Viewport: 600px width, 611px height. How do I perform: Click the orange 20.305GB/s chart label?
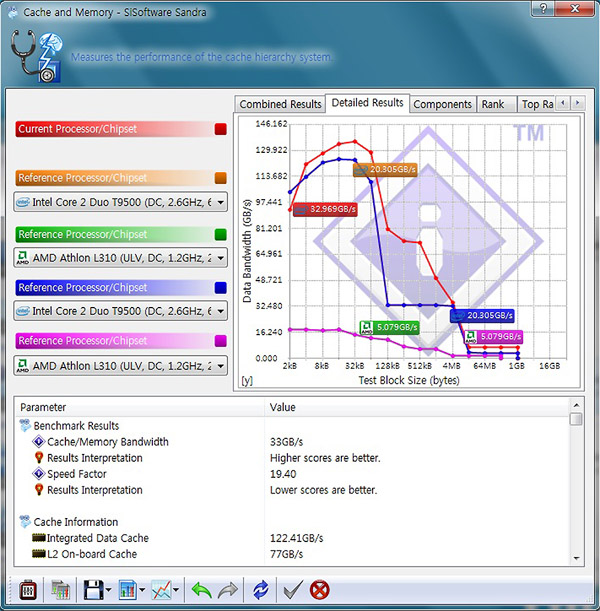(385, 170)
